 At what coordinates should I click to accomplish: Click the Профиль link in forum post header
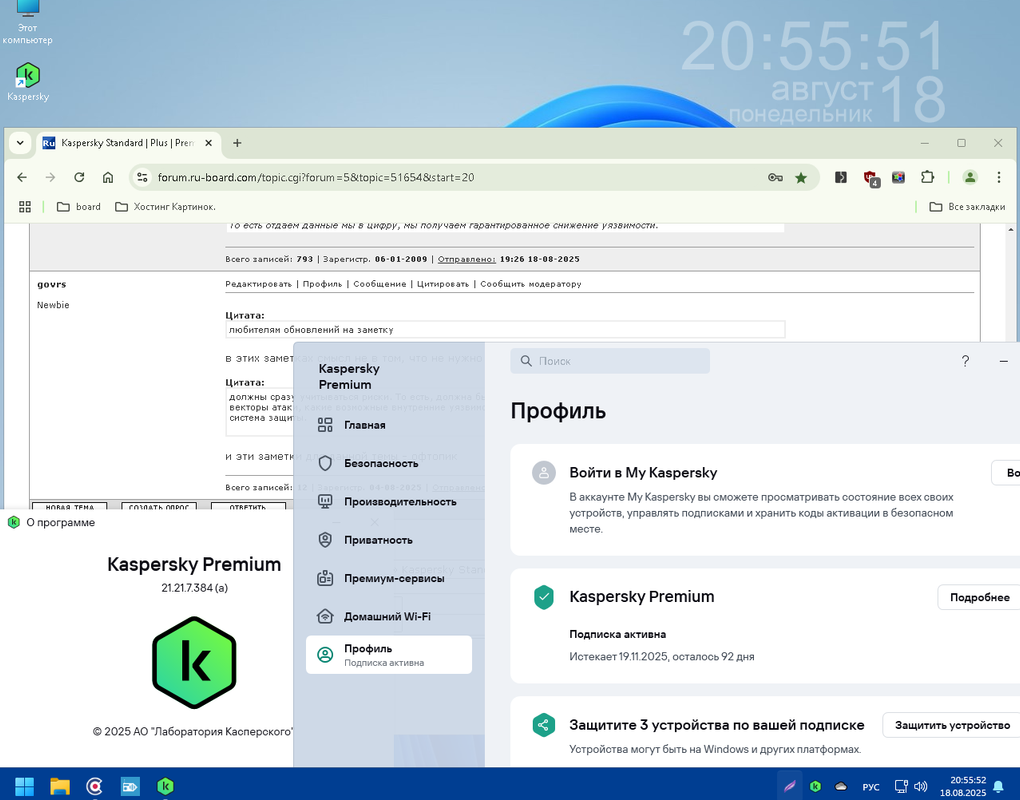(x=322, y=284)
